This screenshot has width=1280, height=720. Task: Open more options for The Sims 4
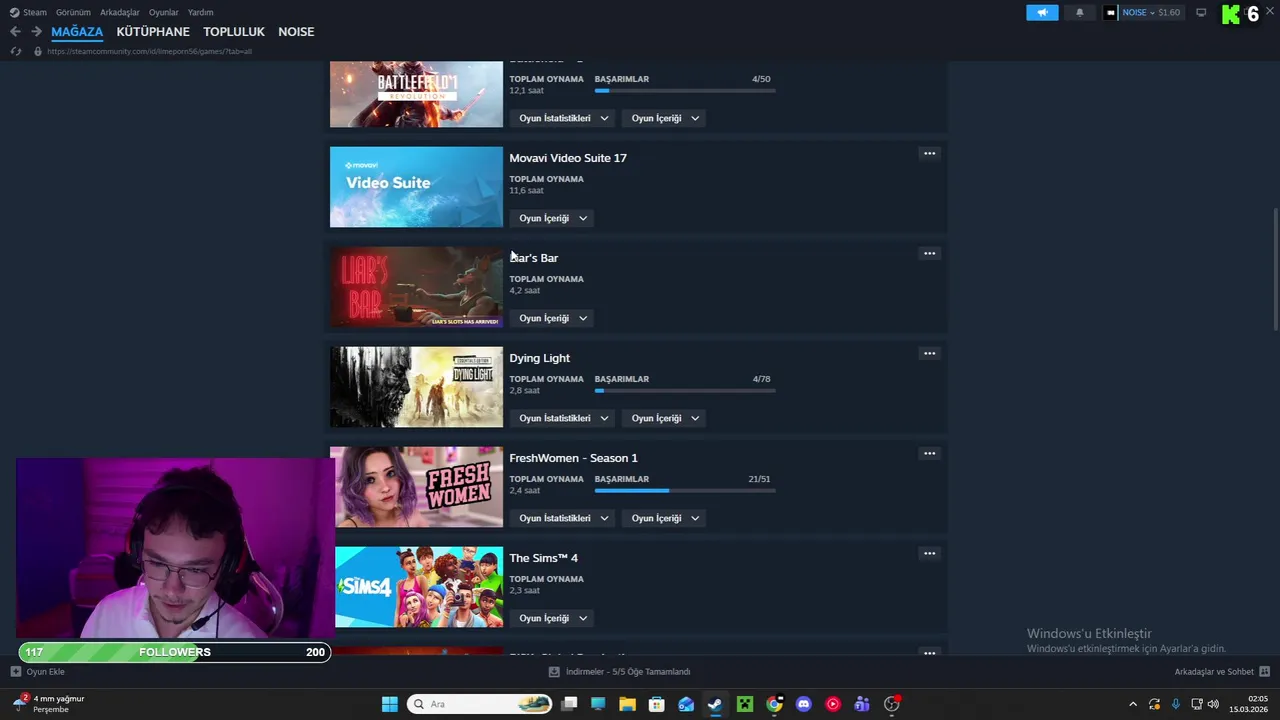pyautogui.click(x=929, y=554)
